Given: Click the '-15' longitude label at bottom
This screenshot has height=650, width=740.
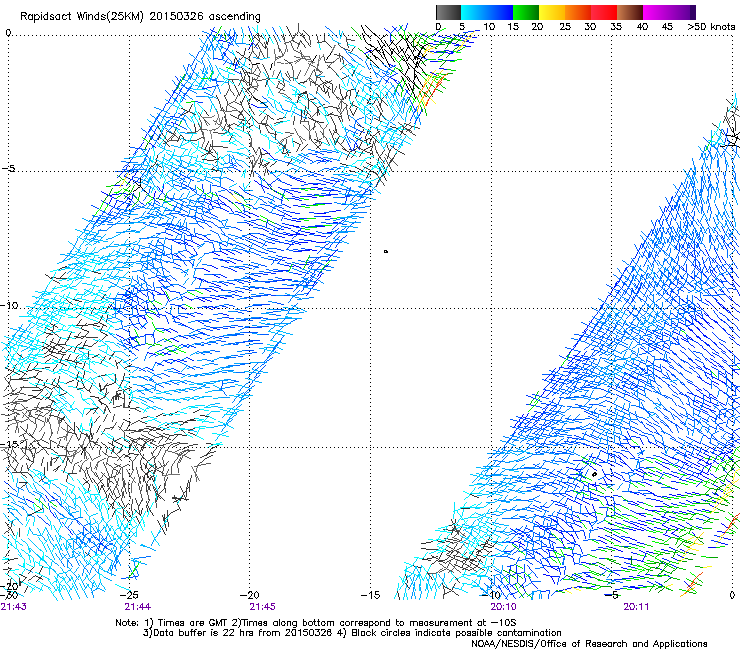Looking at the screenshot, I should 370,595.
